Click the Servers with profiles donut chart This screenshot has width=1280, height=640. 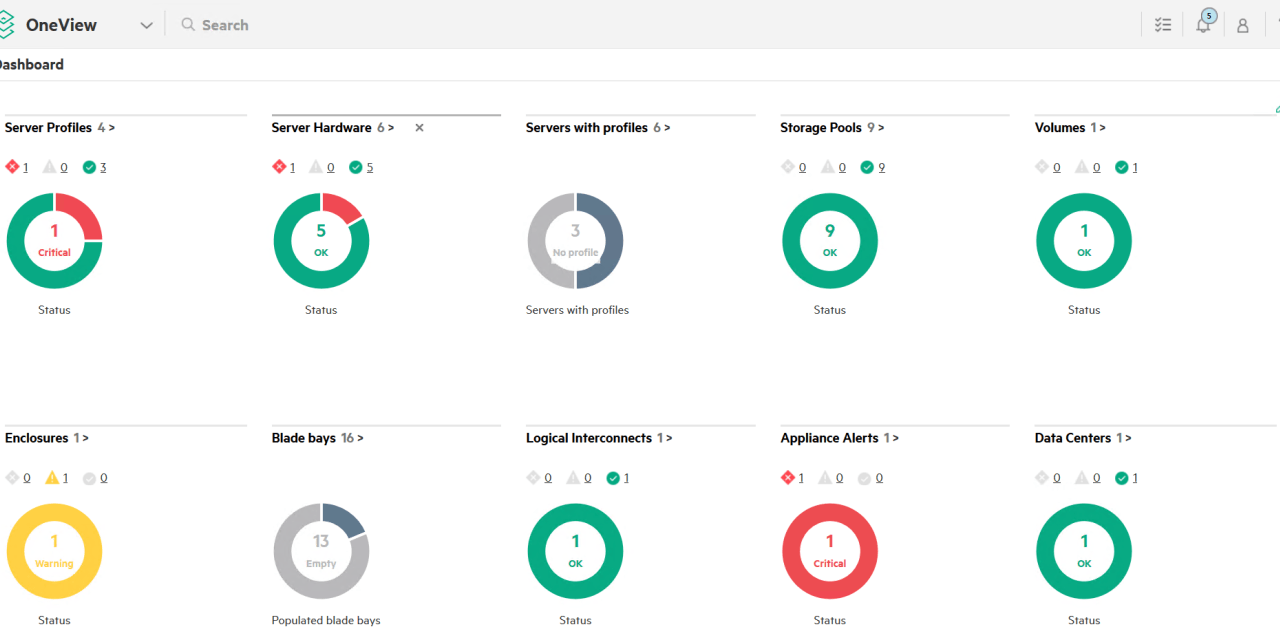[575, 240]
